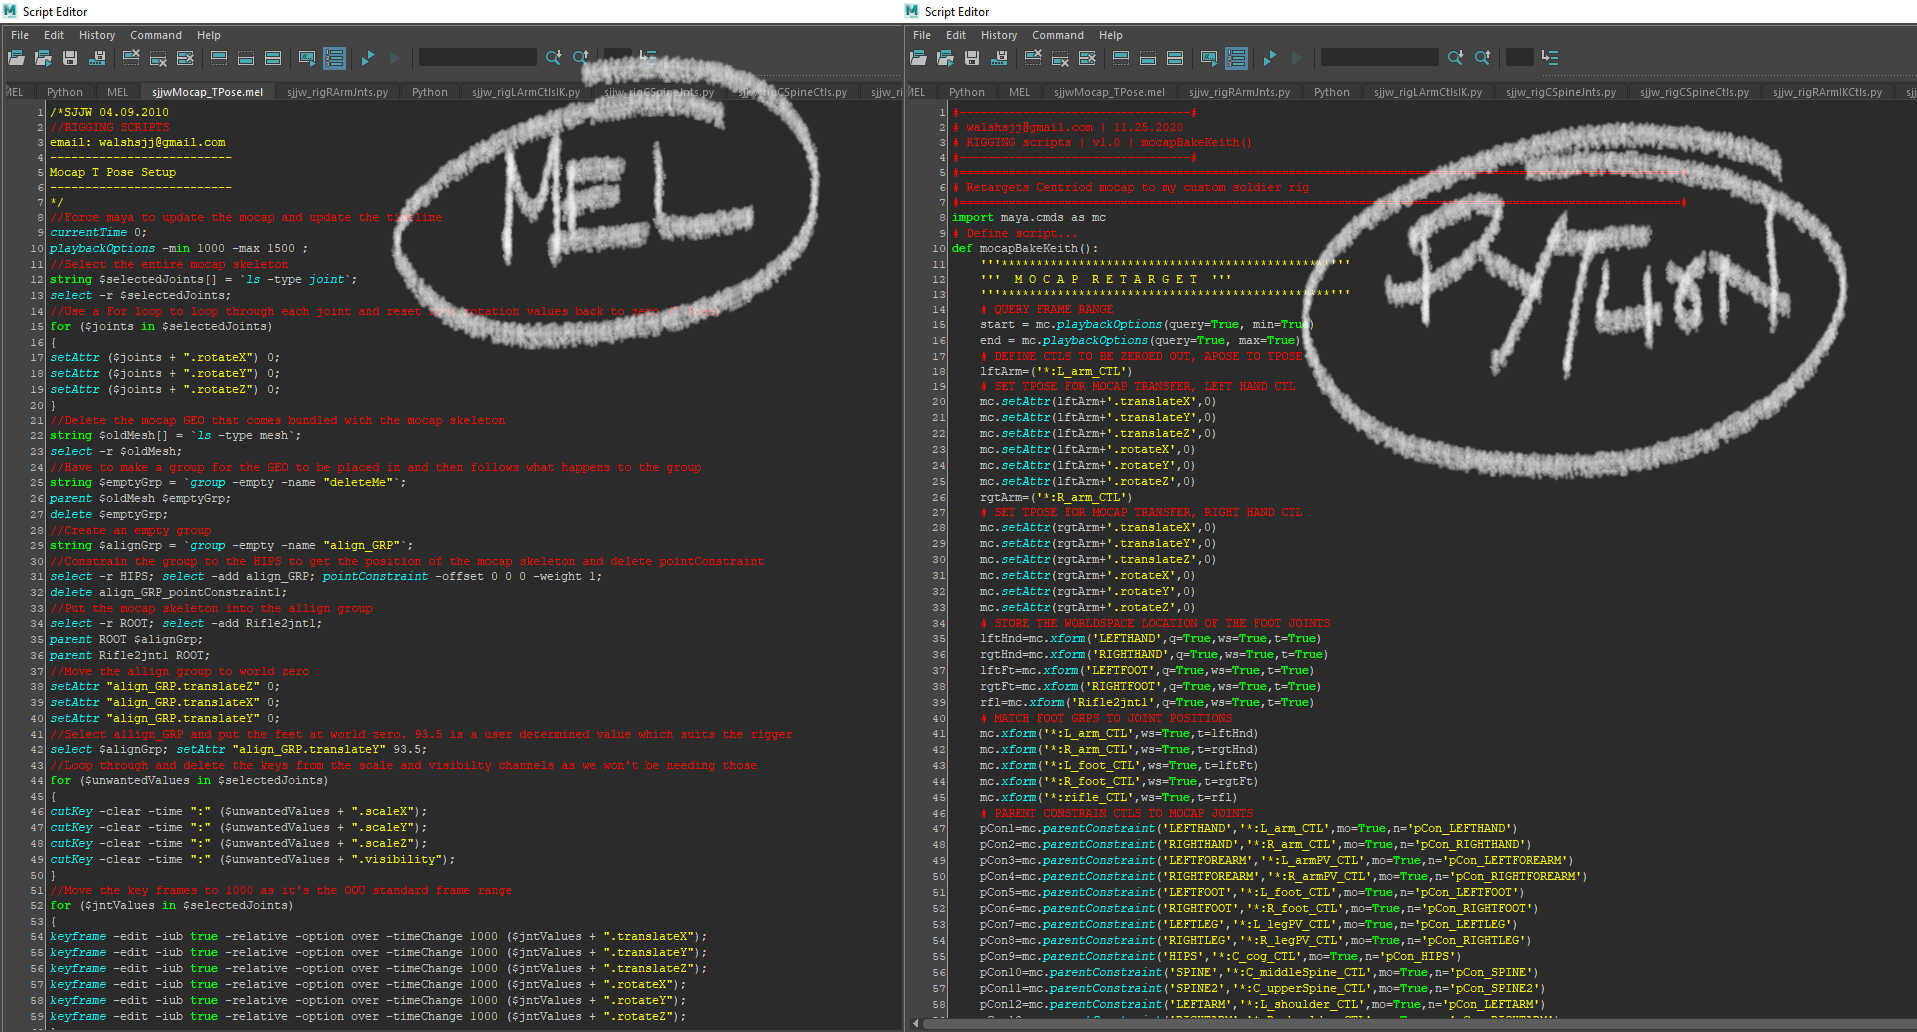This screenshot has height=1032, width=1917.
Task: Open Edit menu in right Script Editor
Action: click(x=956, y=35)
